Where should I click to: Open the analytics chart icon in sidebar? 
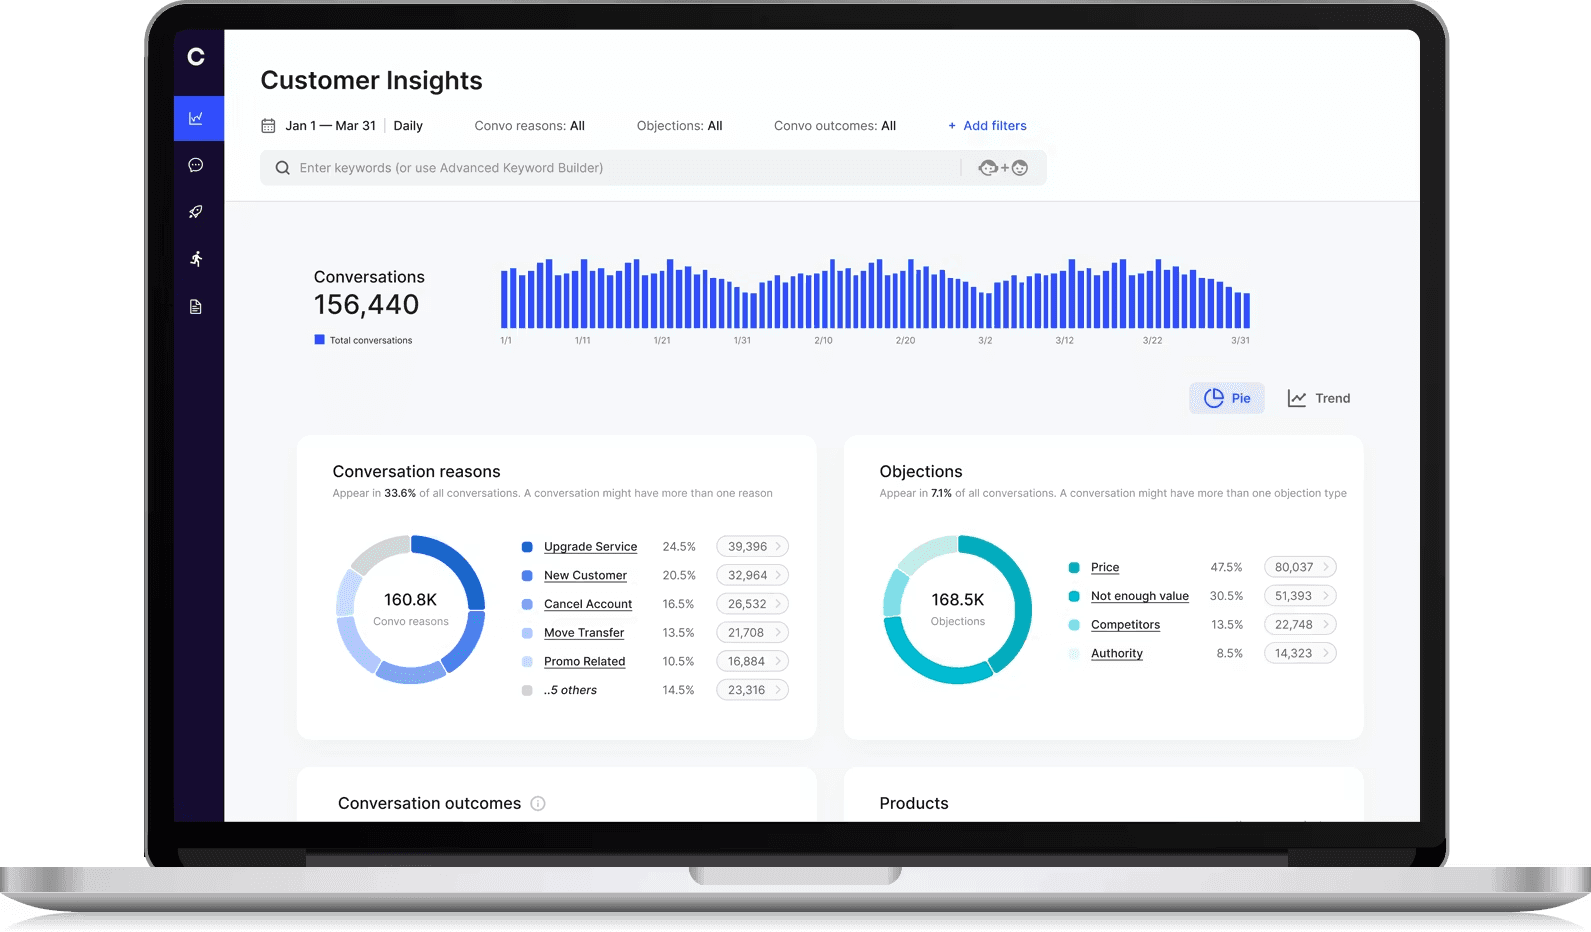click(x=197, y=118)
